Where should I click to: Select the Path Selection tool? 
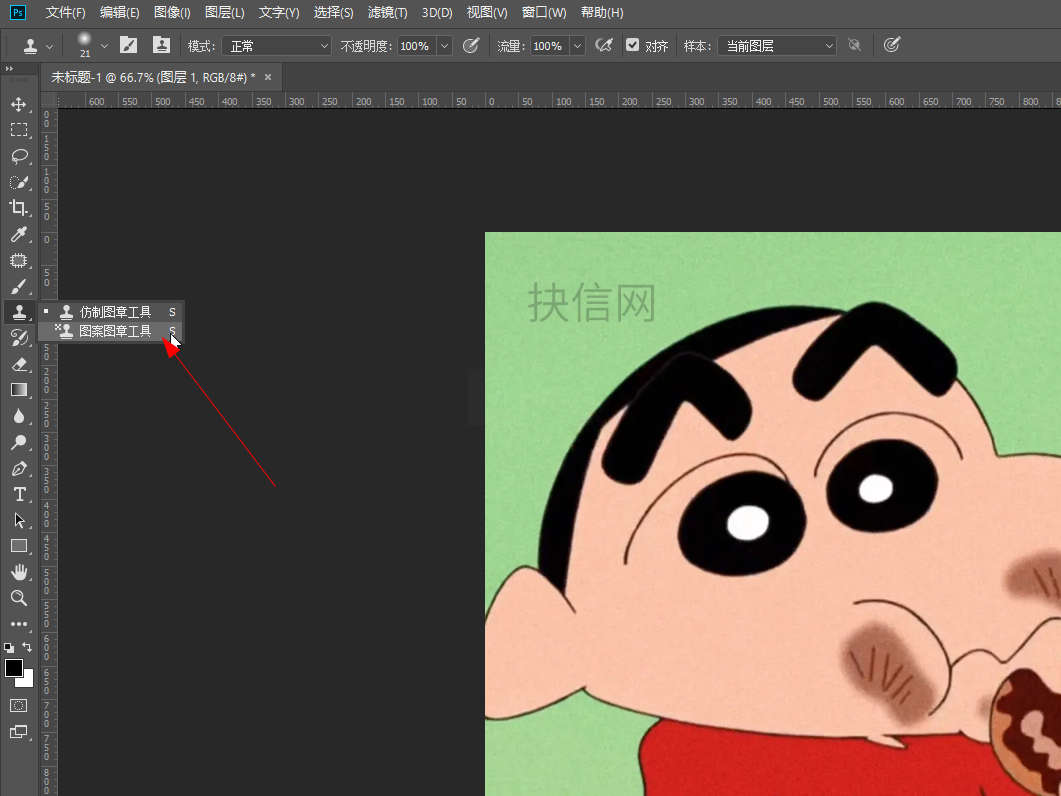tap(19, 521)
